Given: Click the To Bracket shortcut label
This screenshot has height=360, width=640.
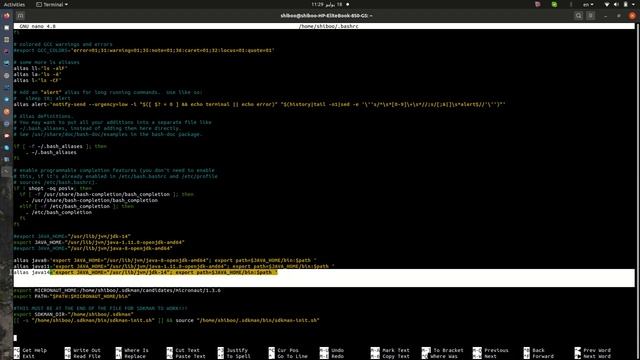Looking at the screenshot, I should pyautogui.click(x=448, y=350).
